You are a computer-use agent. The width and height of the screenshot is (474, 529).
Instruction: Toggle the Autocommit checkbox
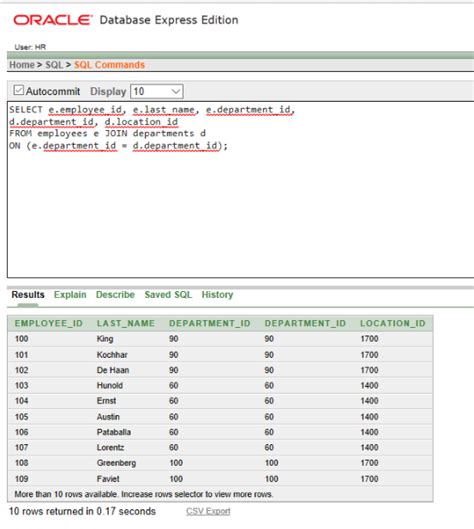click(x=19, y=90)
